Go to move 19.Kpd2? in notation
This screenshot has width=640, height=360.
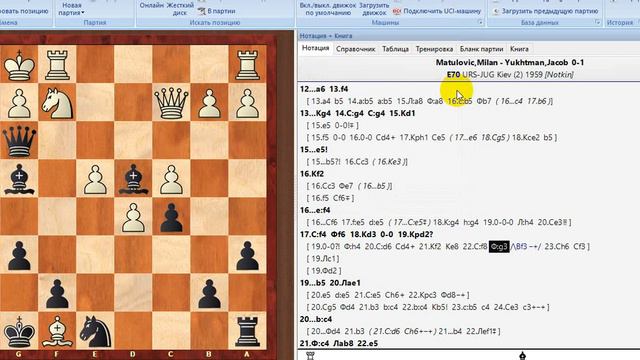point(416,234)
